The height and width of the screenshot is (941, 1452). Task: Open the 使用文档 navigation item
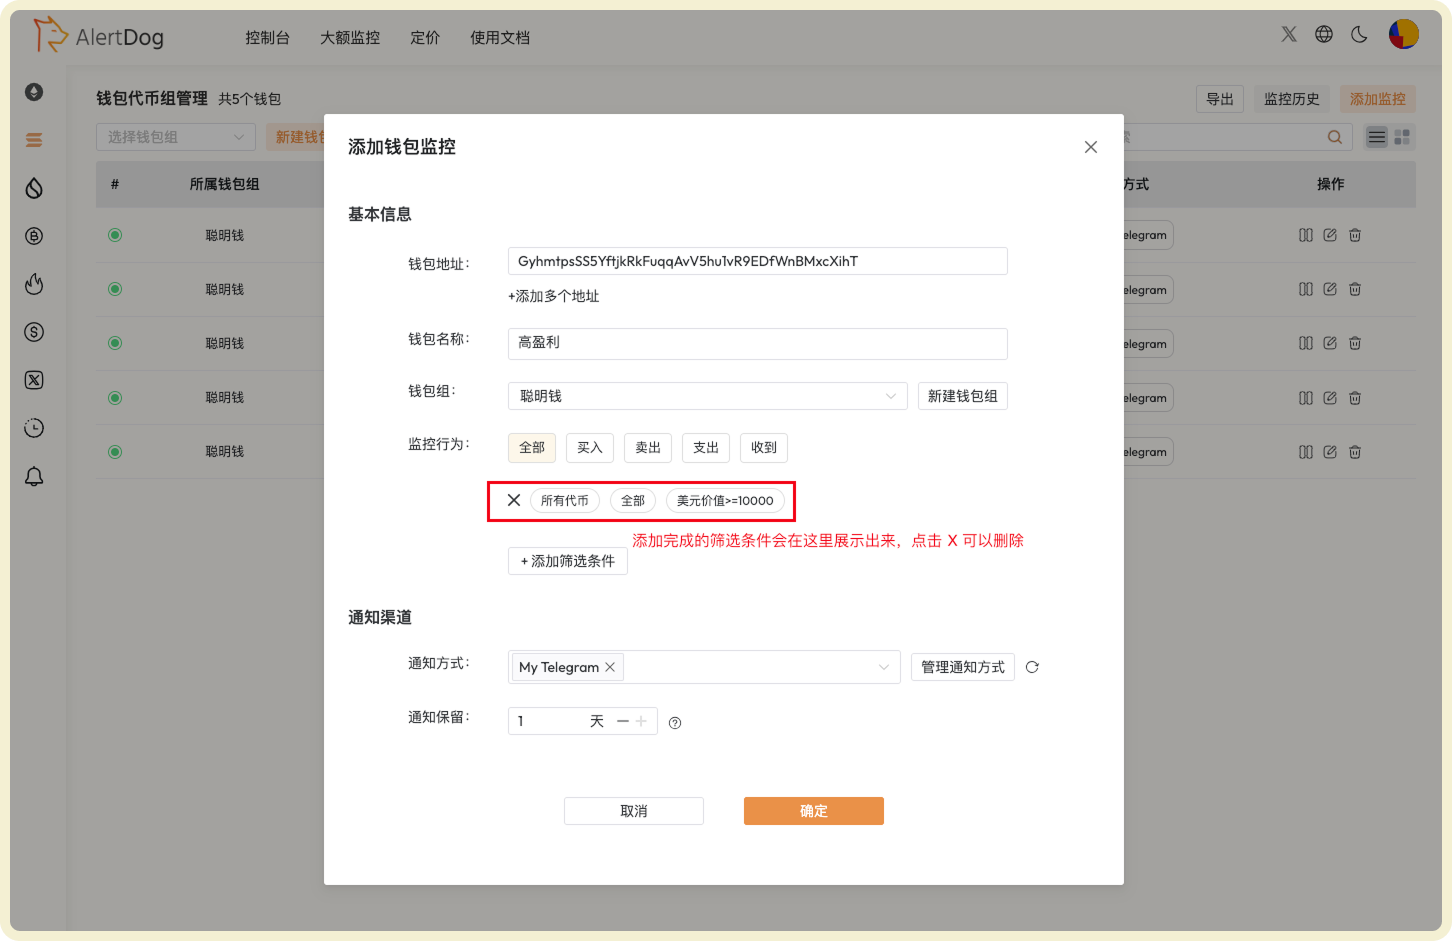point(500,37)
